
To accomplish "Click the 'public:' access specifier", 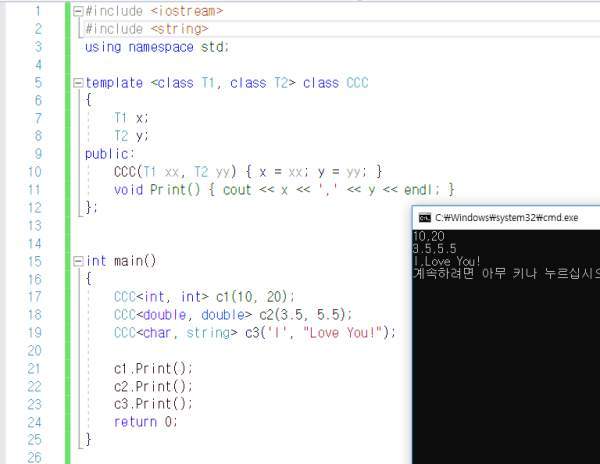I will 110,154.
